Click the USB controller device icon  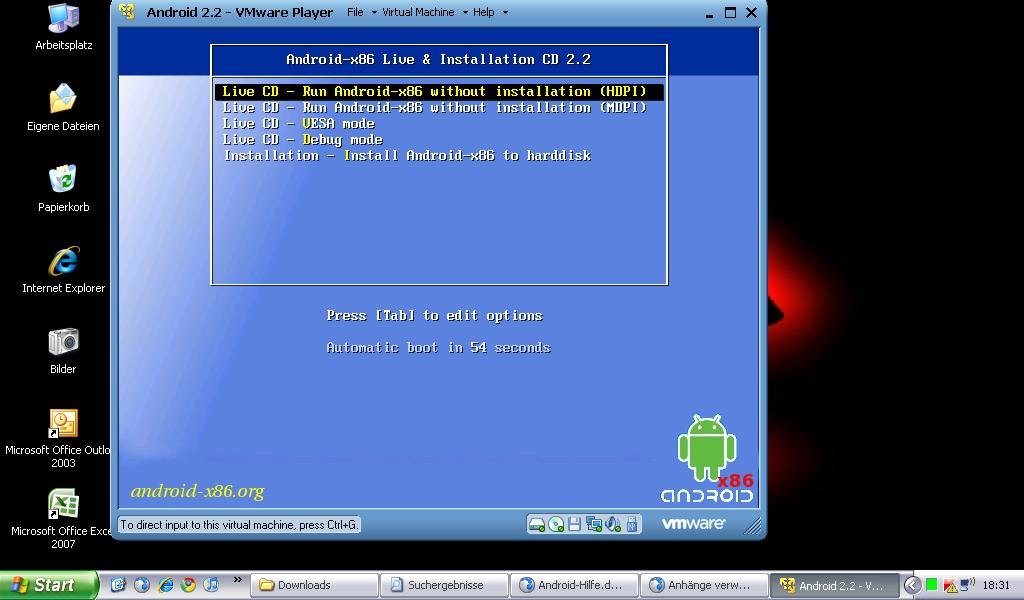632,524
